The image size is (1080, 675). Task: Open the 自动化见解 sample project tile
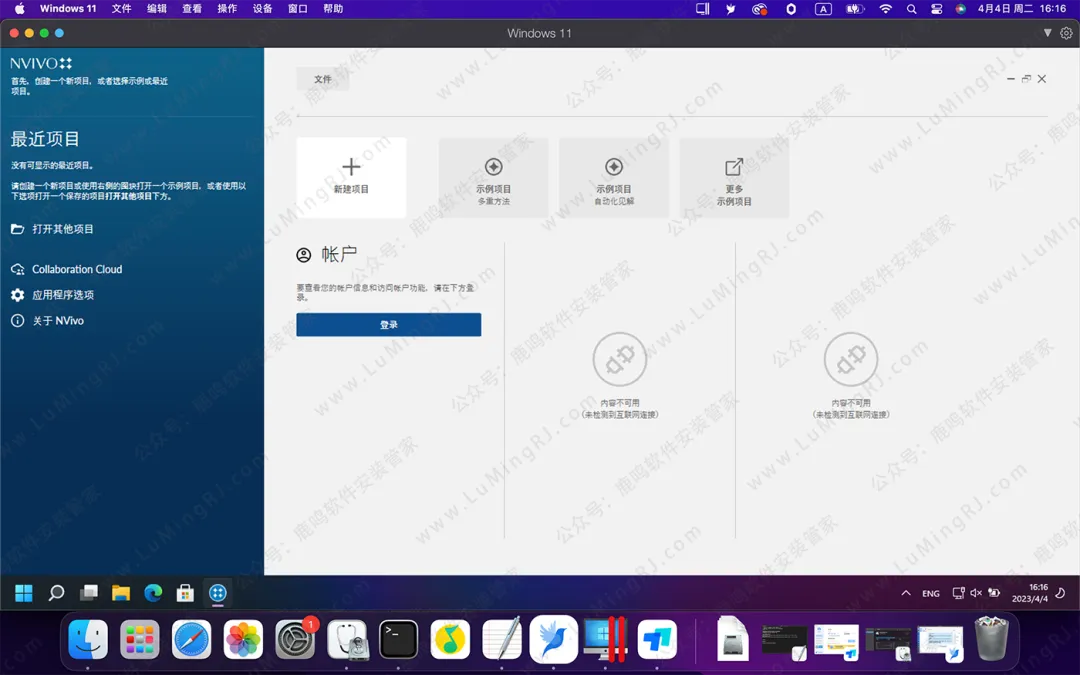pyautogui.click(x=614, y=177)
